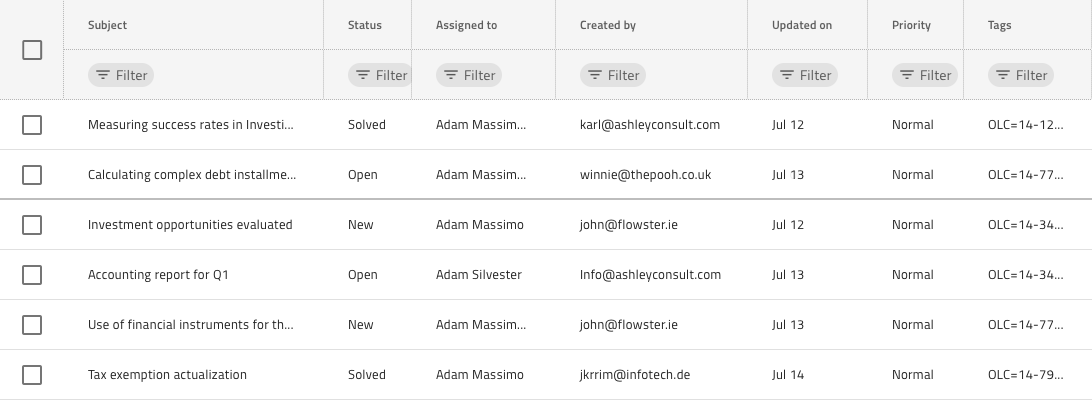
Task: Open the Priority column filter
Action: click(x=924, y=75)
